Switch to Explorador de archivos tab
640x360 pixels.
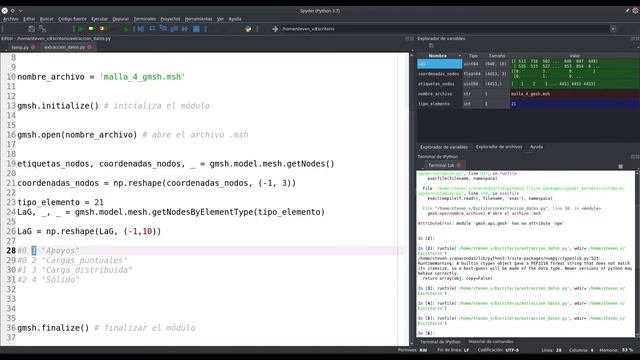pos(499,147)
